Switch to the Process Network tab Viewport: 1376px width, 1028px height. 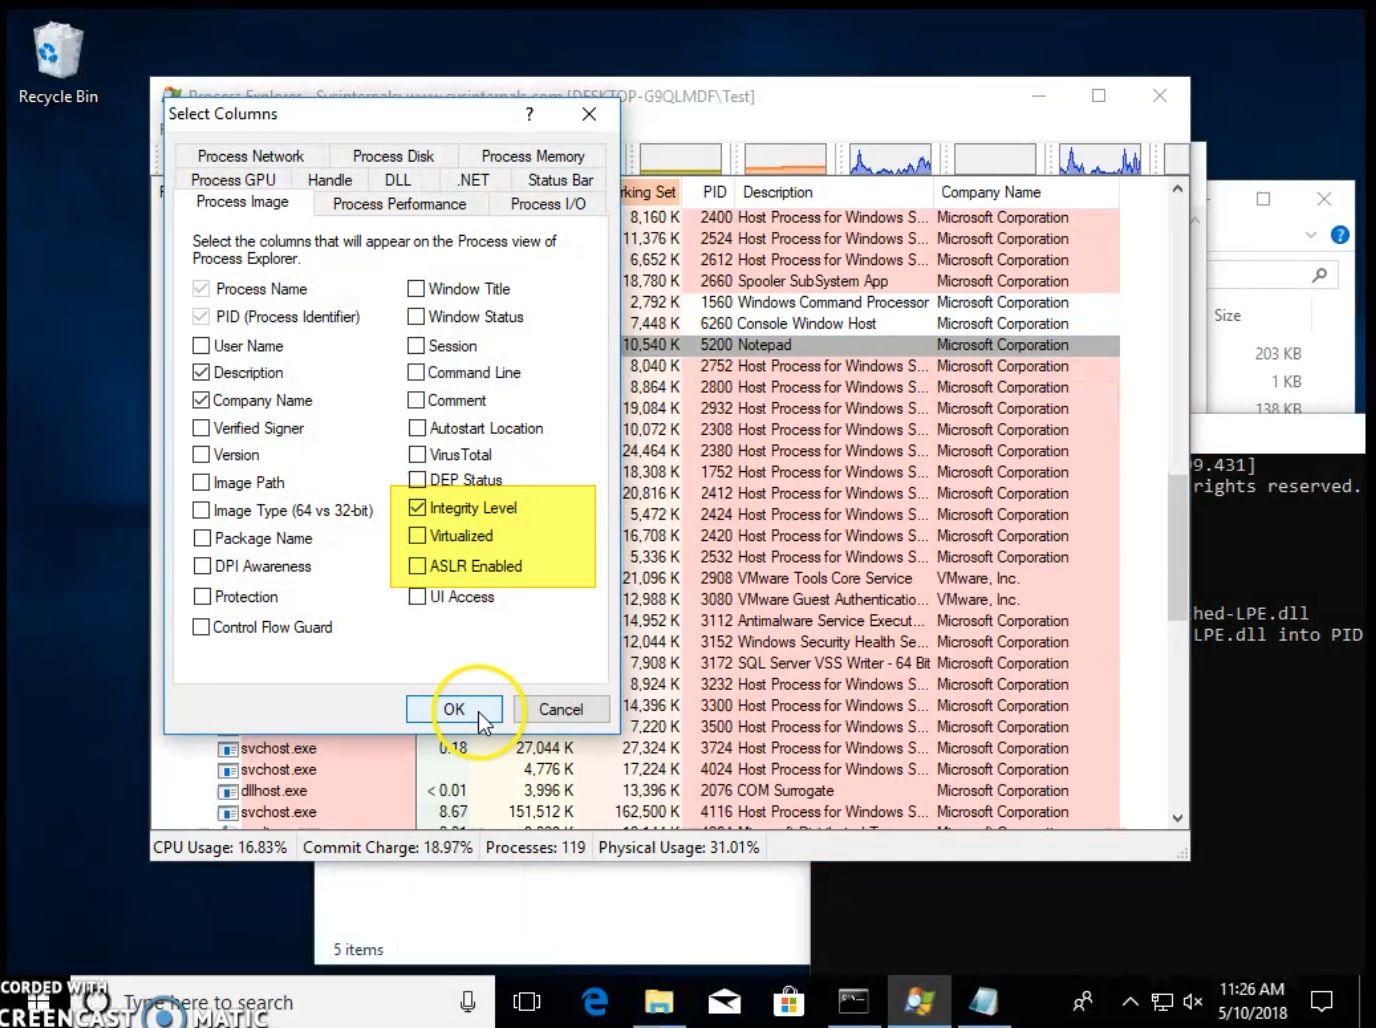pyautogui.click(x=250, y=156)
